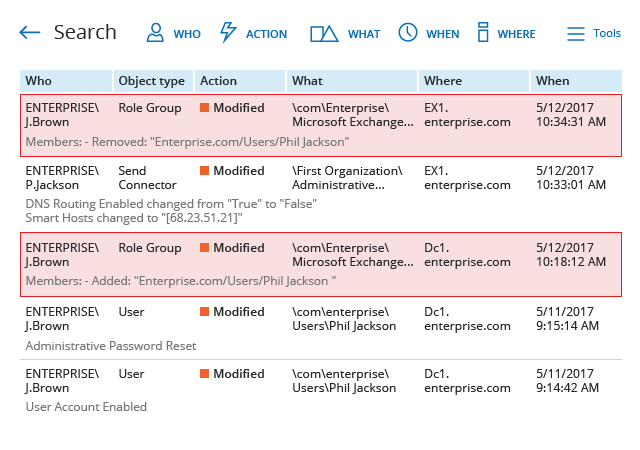Click the orange marker in Send Connector row
The image size is (640, 450).
coord(204,171)
